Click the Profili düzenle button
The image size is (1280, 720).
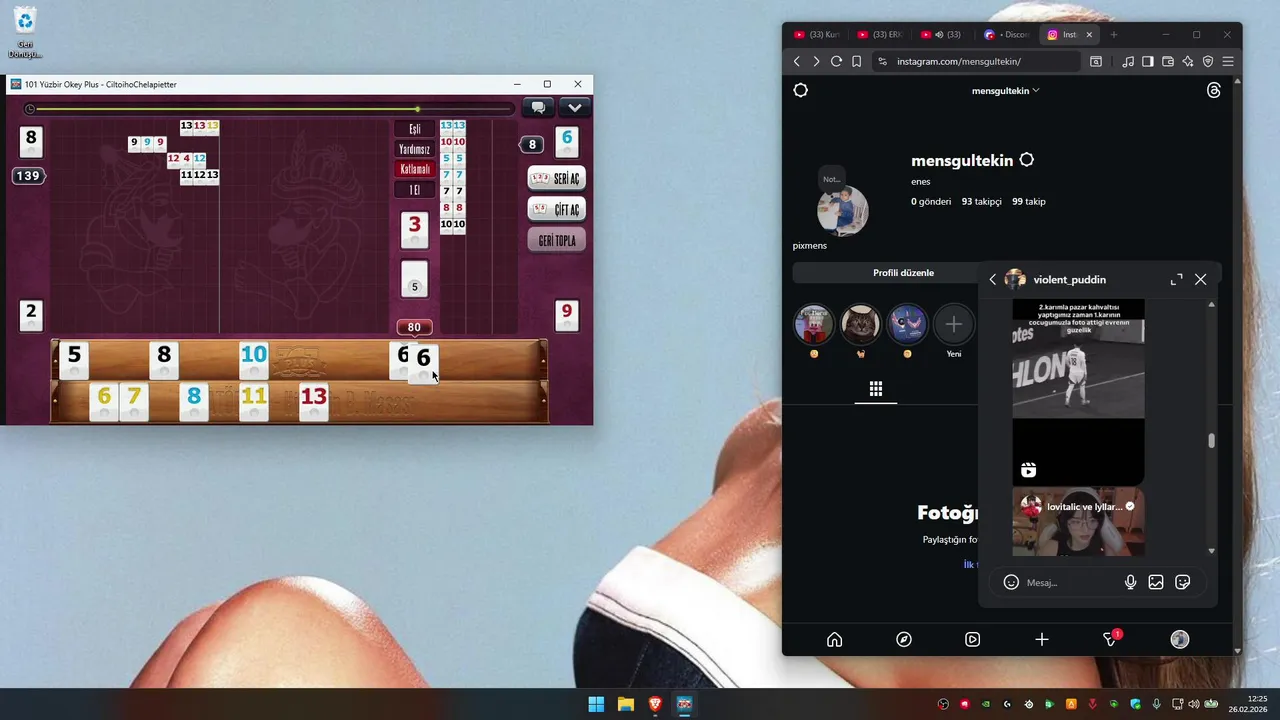(903, 273)
